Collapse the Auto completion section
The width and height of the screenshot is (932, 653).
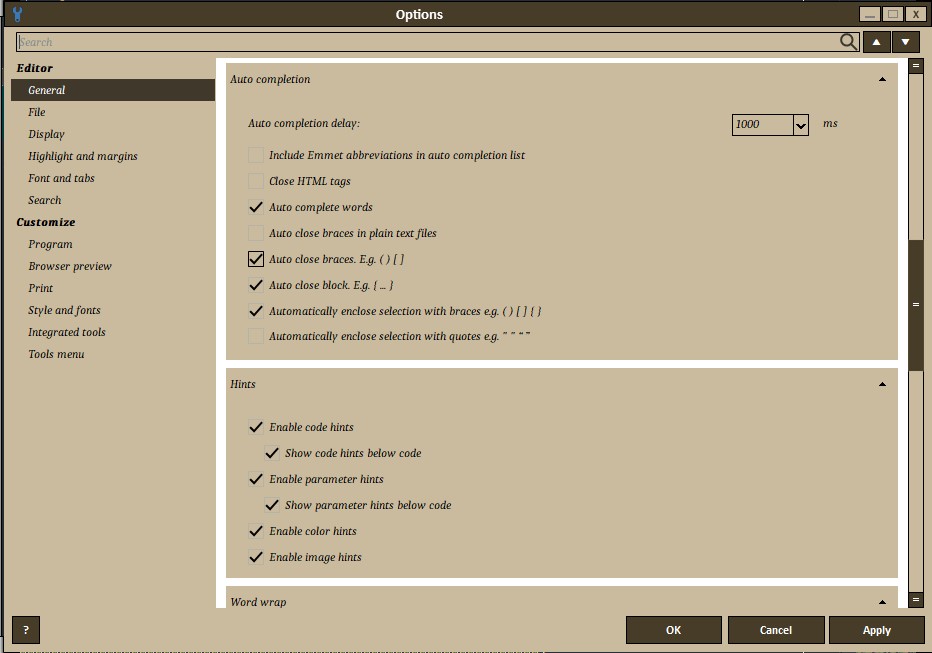pyautogui.click(x=882, y=79)
